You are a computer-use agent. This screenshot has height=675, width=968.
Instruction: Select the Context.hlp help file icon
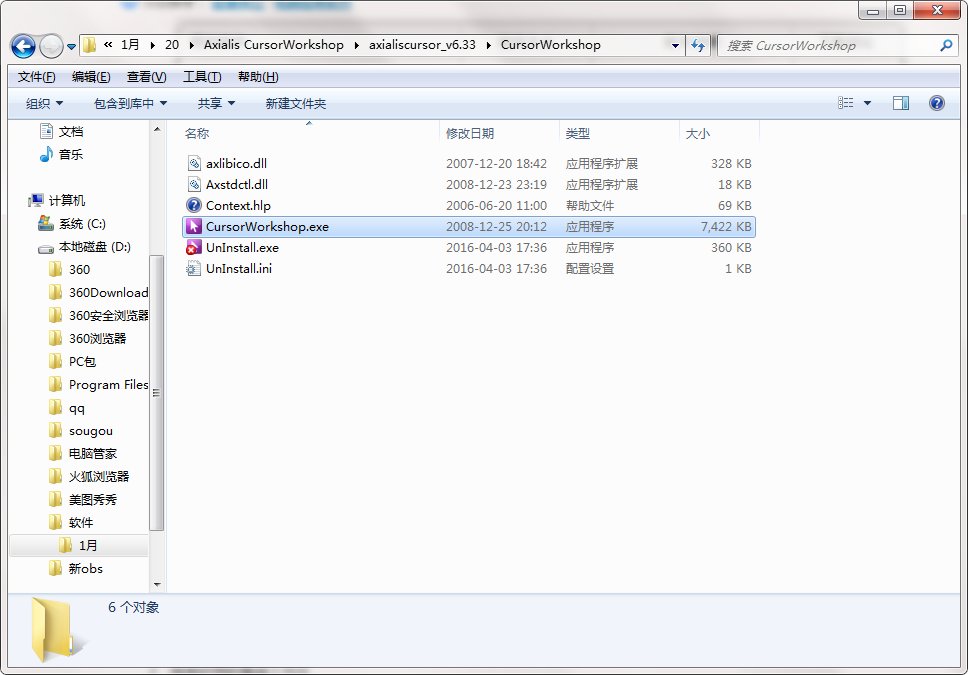(x=194, y=205)
